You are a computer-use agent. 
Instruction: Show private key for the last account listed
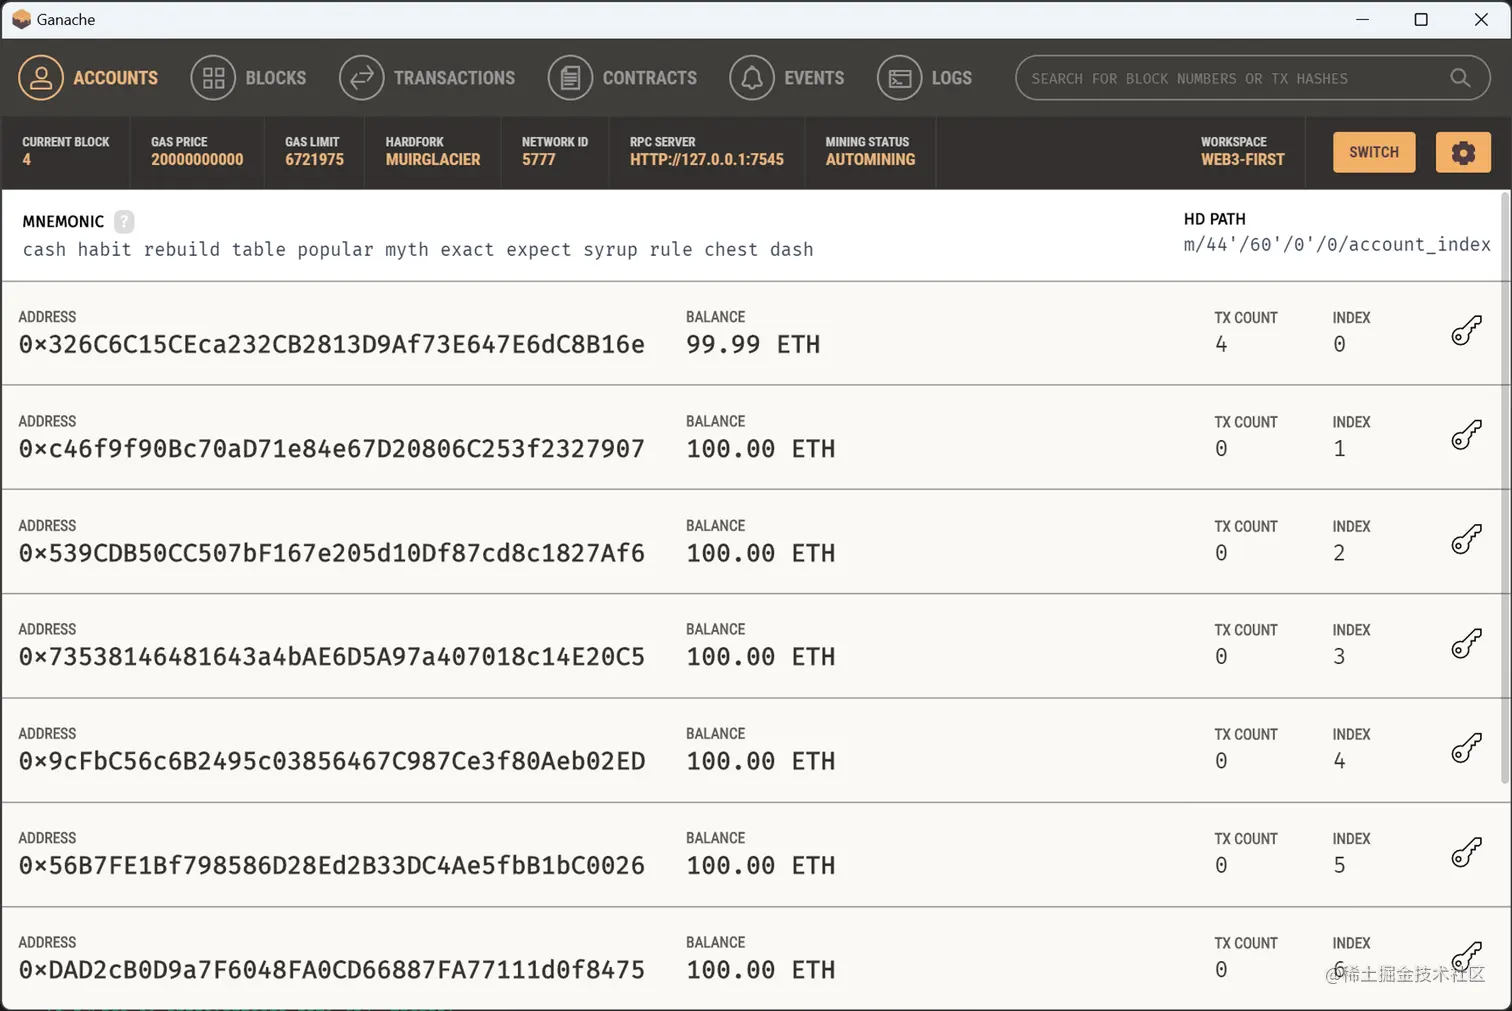[x=1467, y=956]
